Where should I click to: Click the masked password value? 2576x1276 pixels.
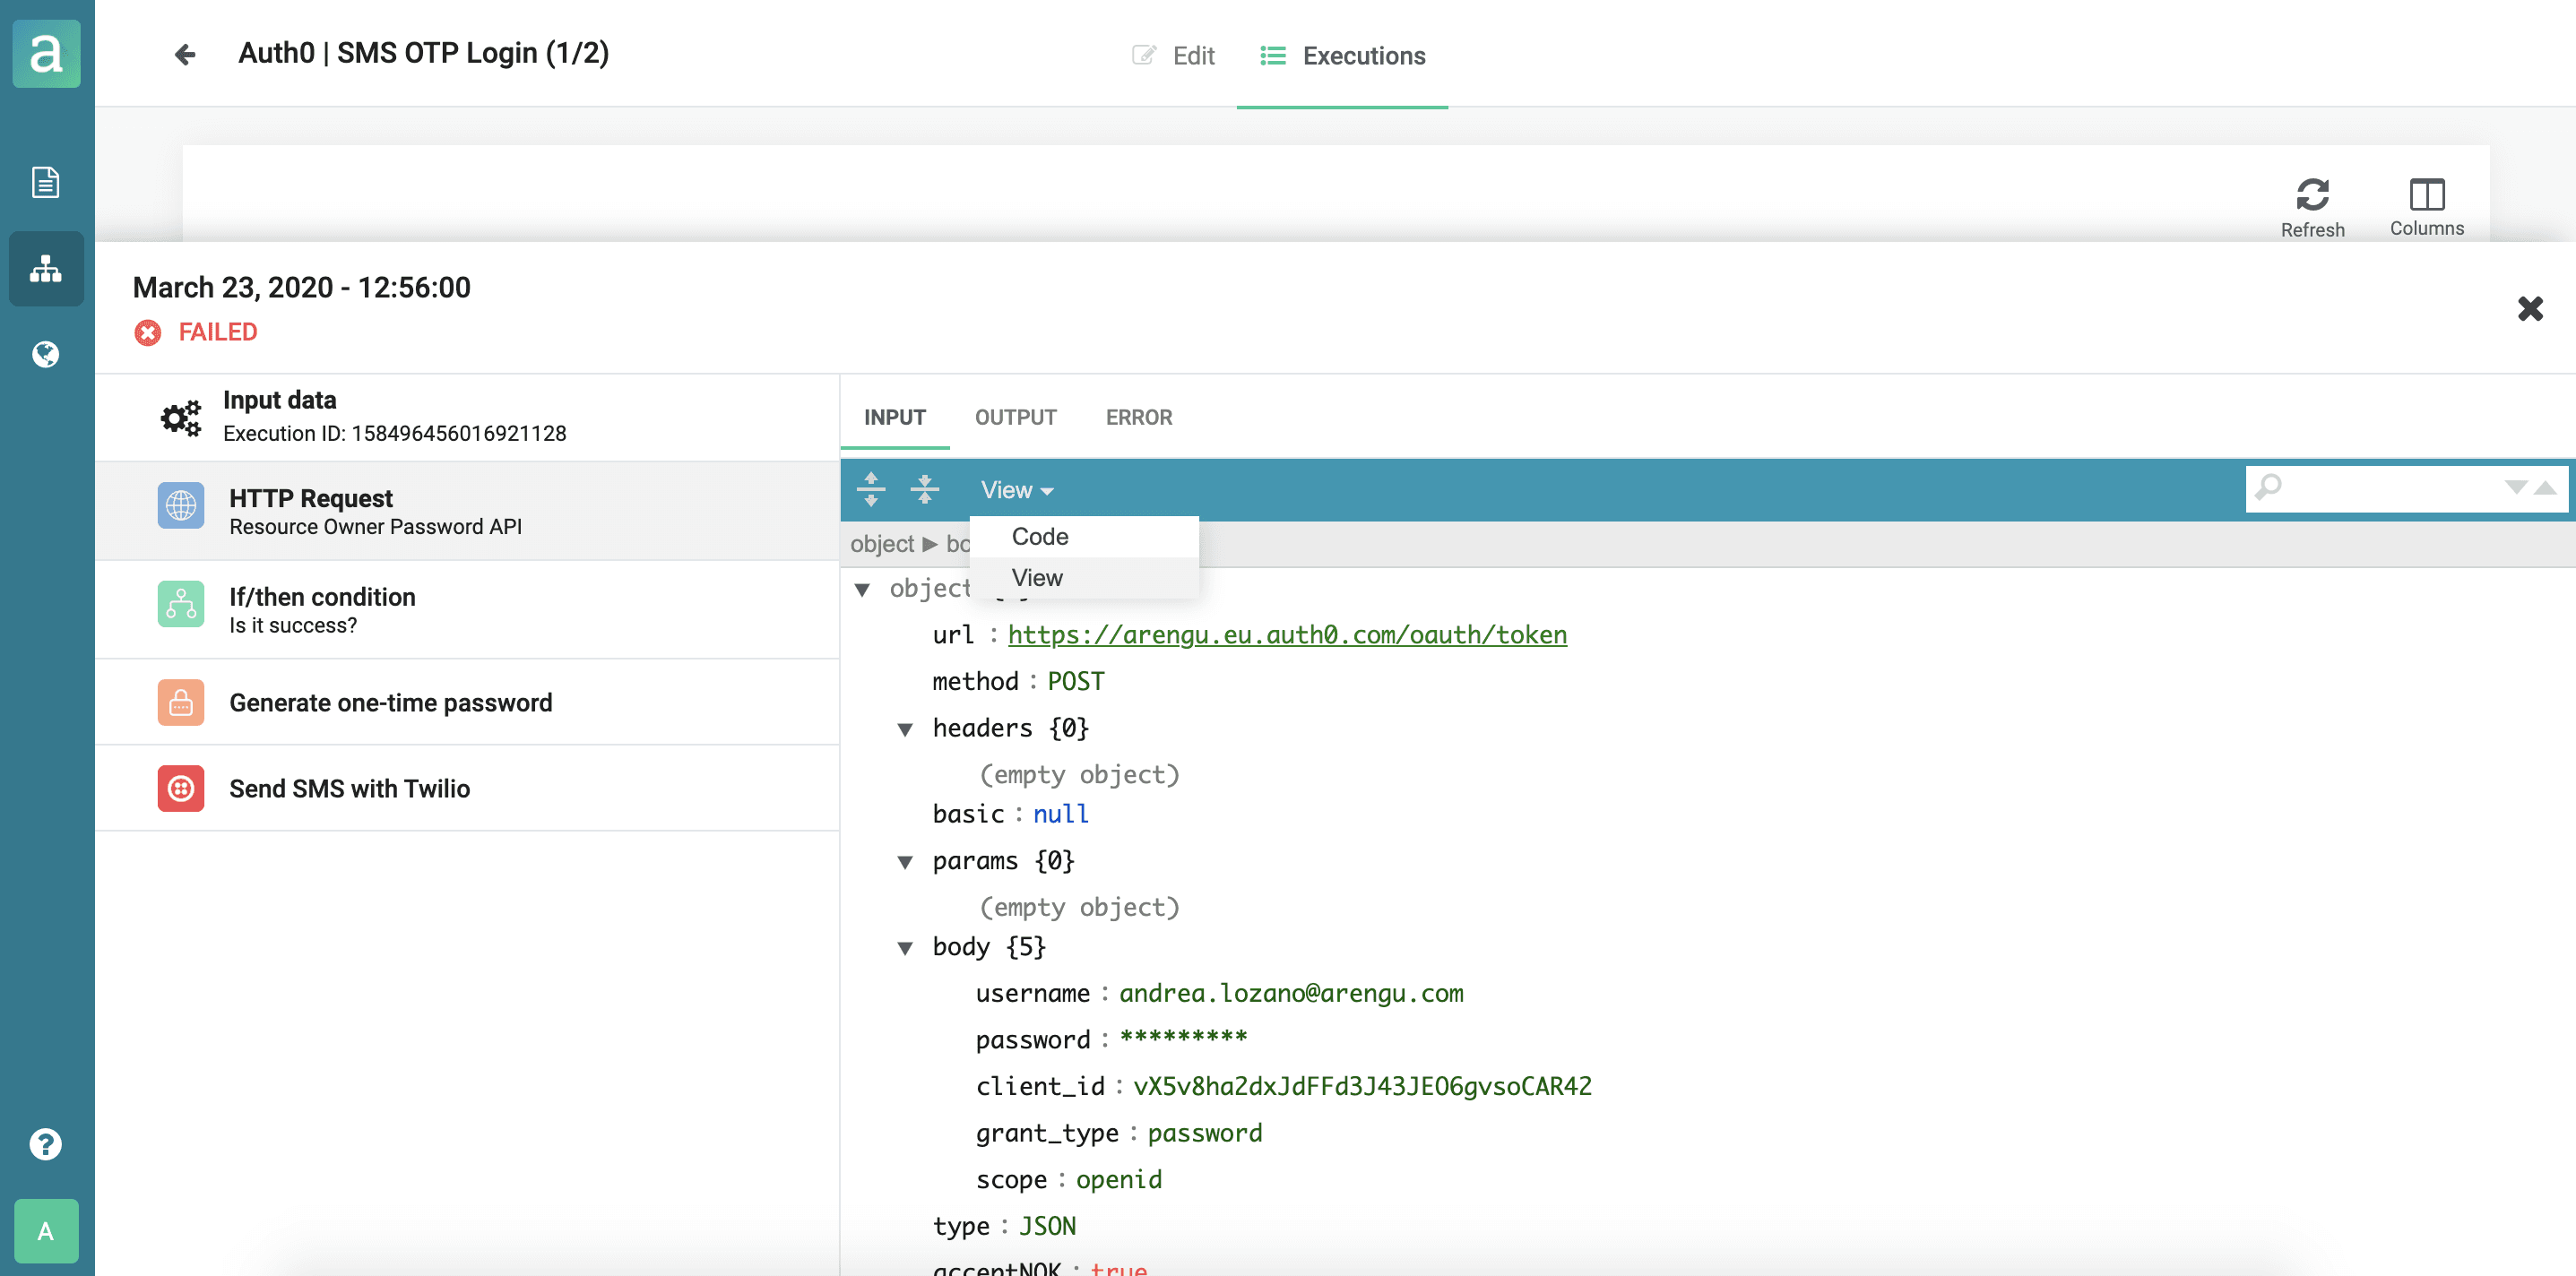(1183, 1038)
